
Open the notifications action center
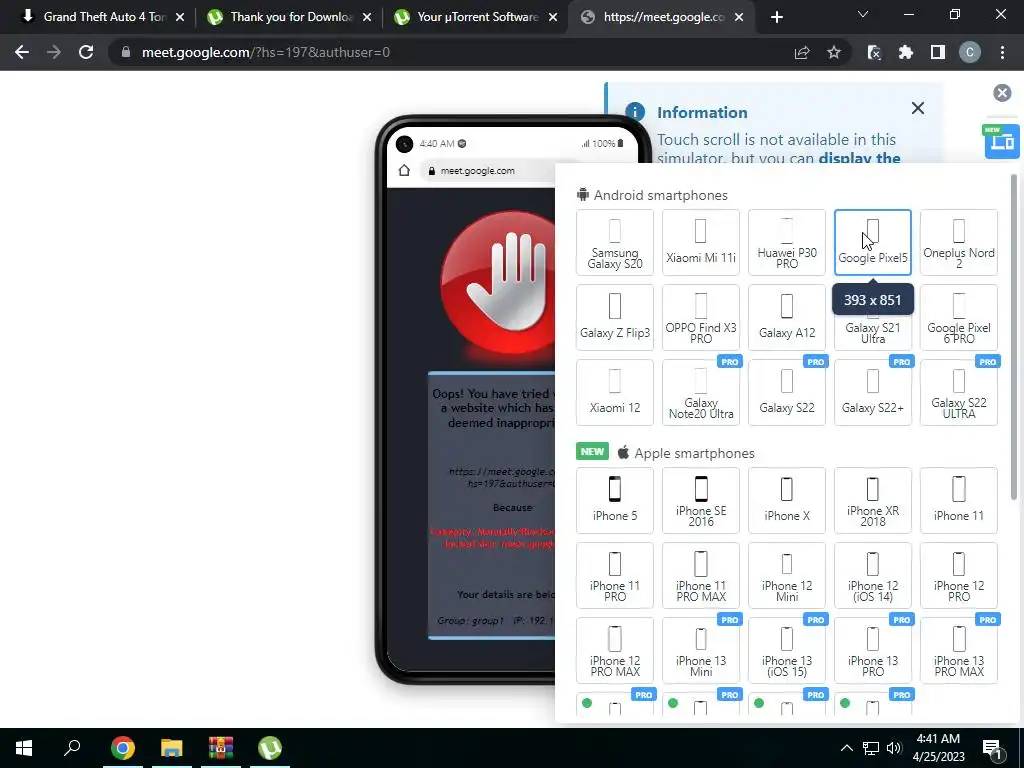pos(992,749)
